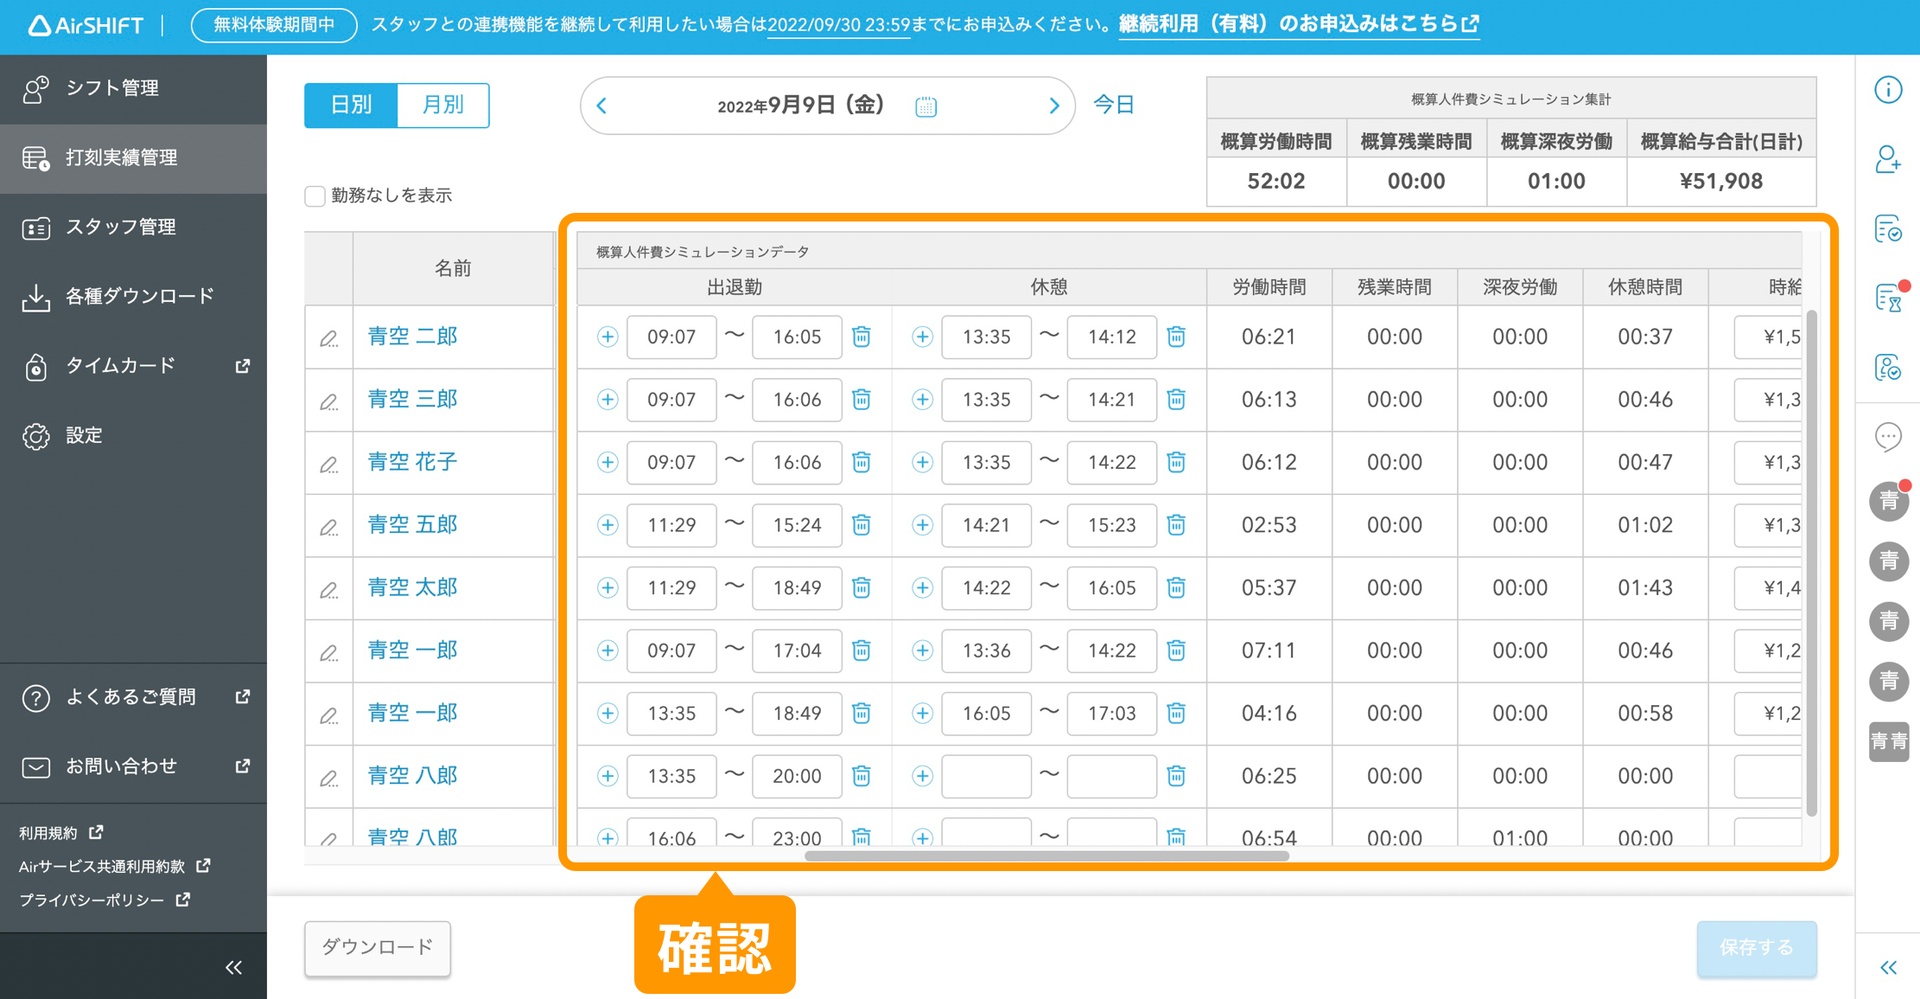
Task: Select the 日別 view toggle
Action: (351, 105)
